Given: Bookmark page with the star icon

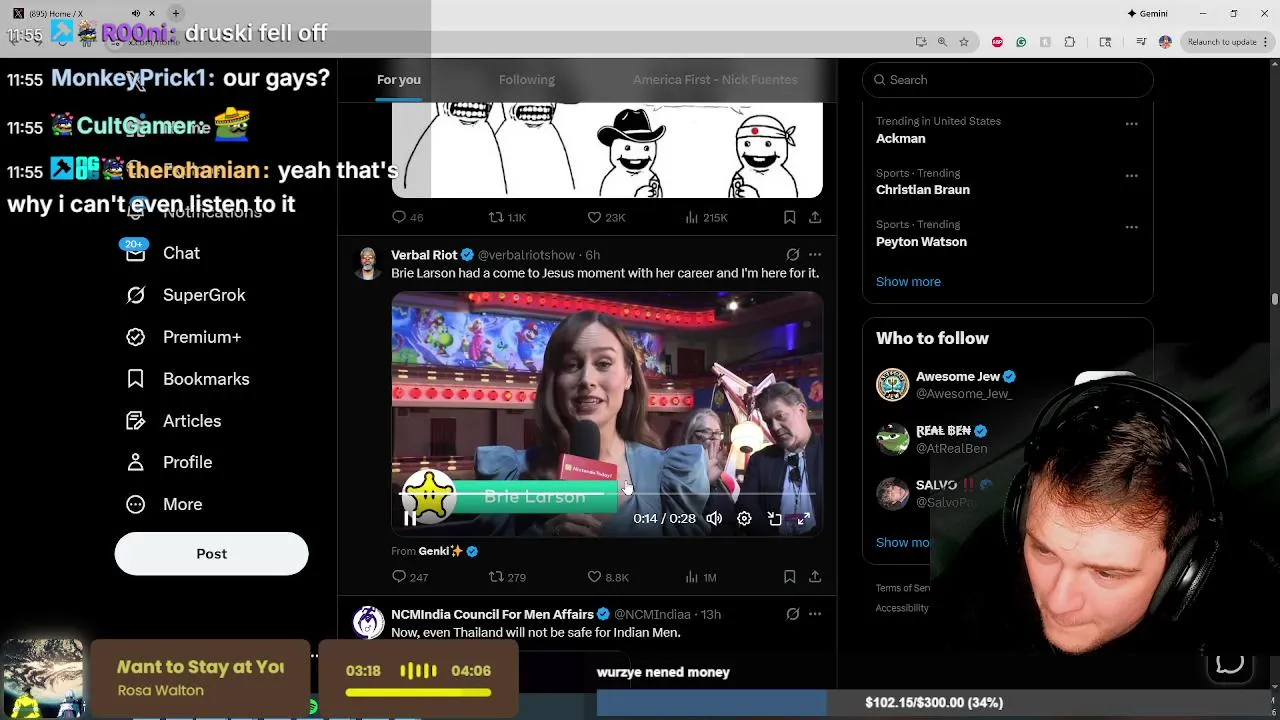Looking at the screenshot, I should [x=964, y=42].
